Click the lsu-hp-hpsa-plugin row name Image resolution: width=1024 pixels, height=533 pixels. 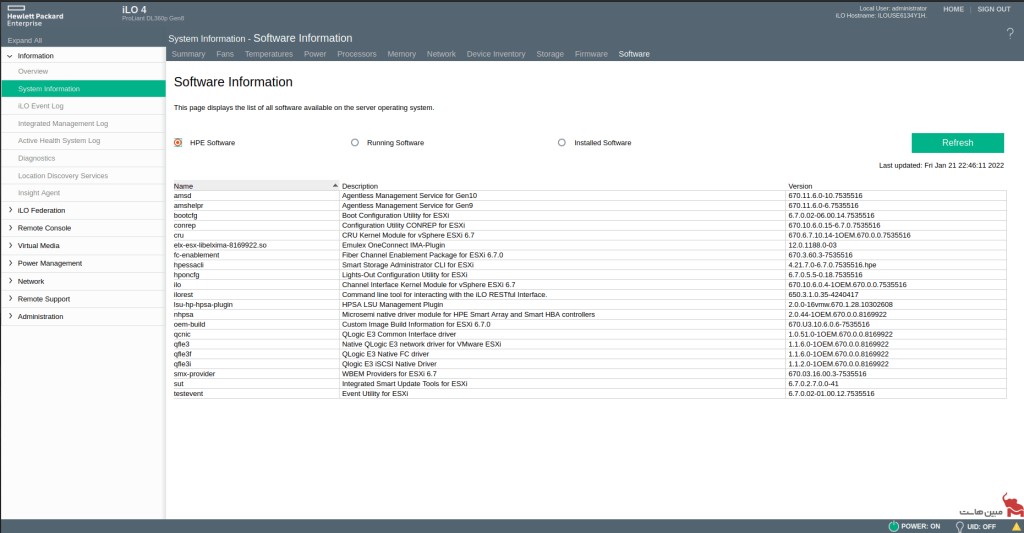203,304
